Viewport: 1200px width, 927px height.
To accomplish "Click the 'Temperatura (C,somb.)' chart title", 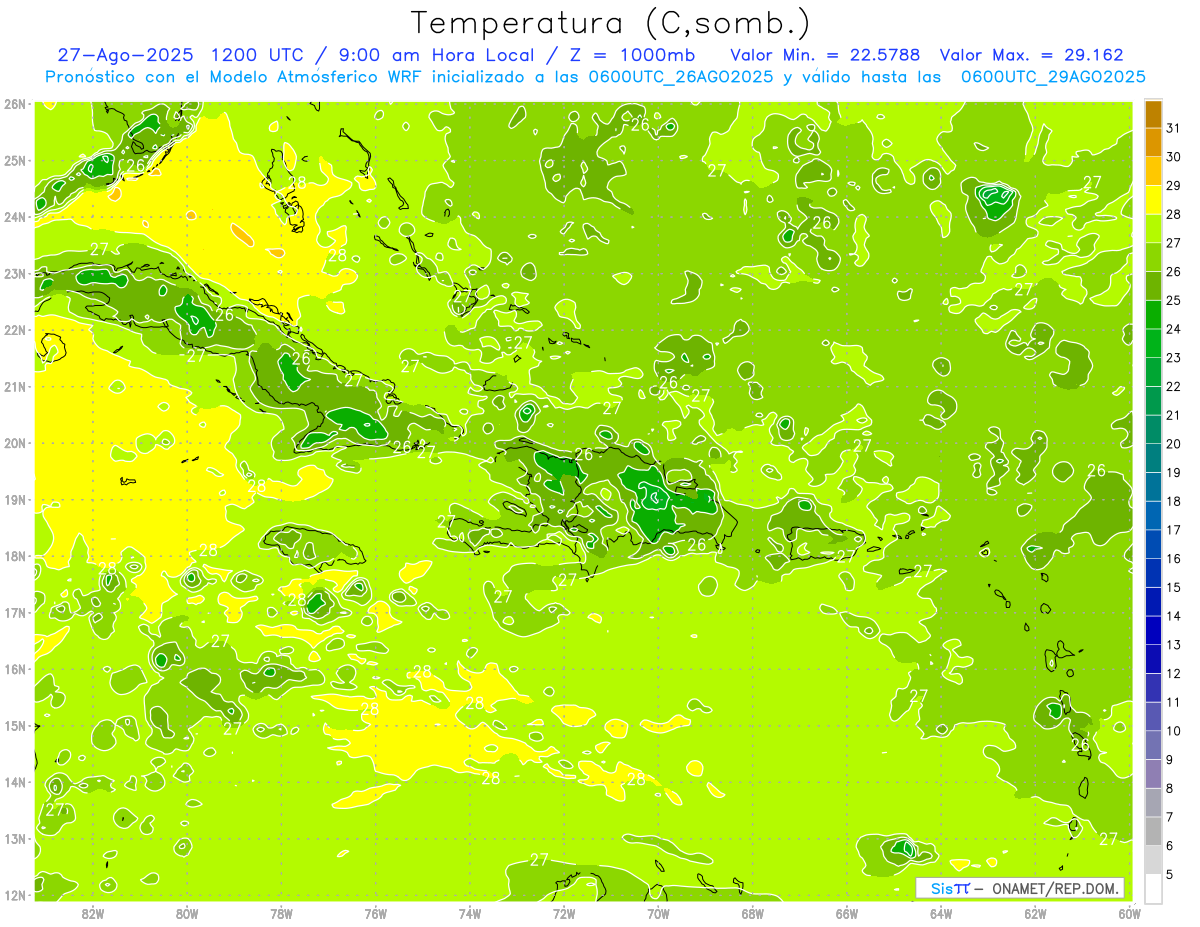I will point(611,23).
